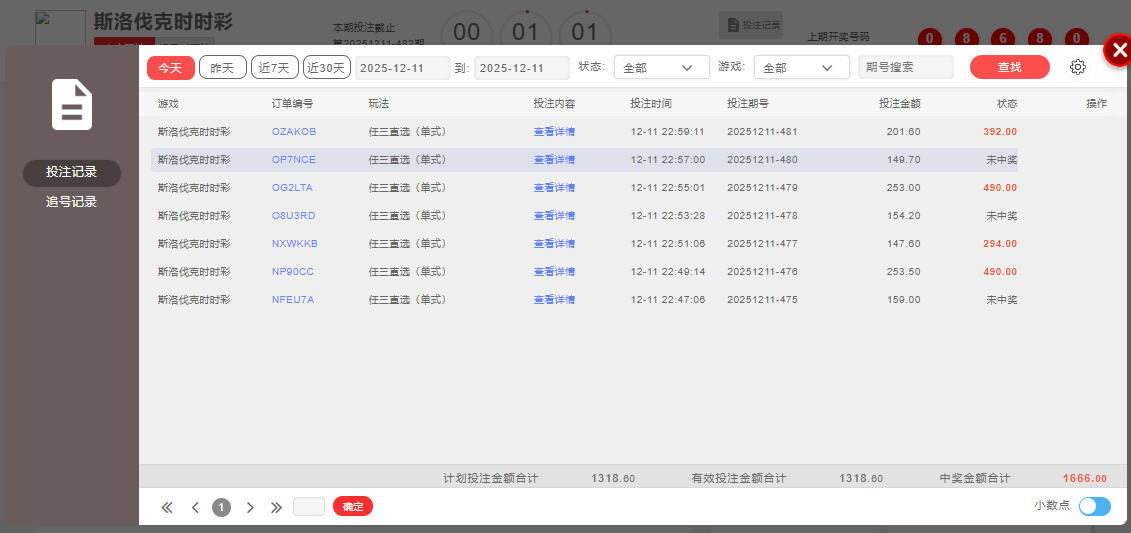Select the 今天 date filter
The height and width of the screenshot is (533, 1131).
171,67
